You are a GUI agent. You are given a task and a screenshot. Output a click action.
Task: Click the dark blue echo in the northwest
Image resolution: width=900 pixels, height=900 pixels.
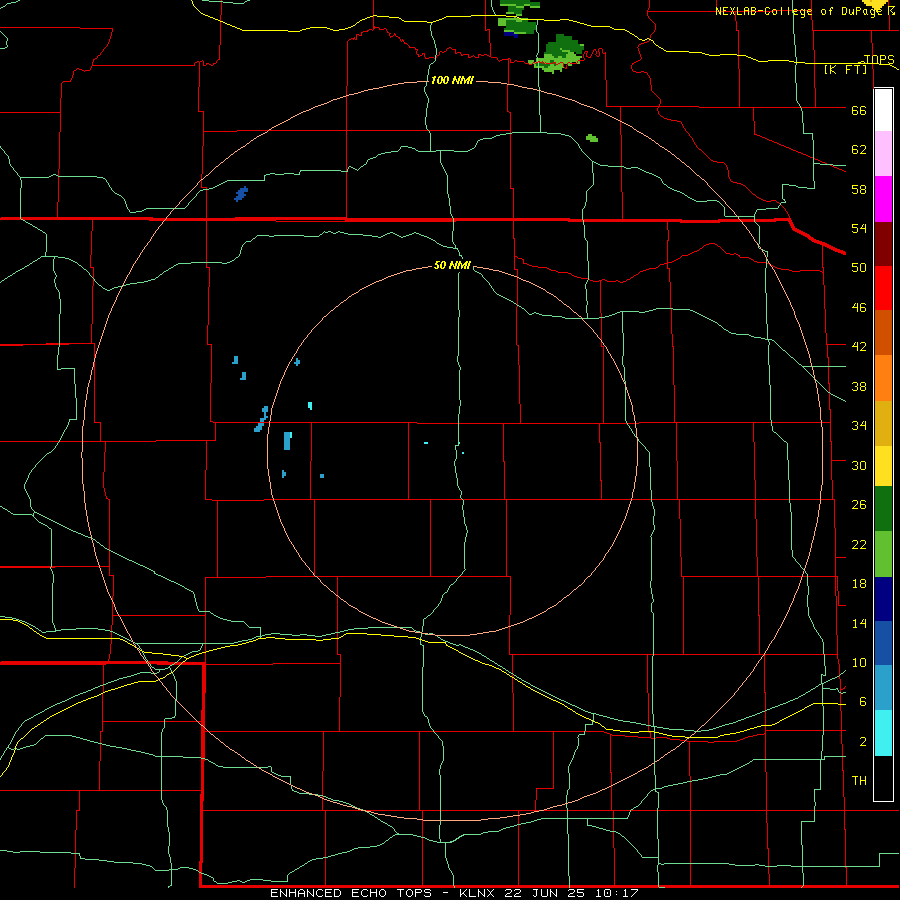point(241,194)
